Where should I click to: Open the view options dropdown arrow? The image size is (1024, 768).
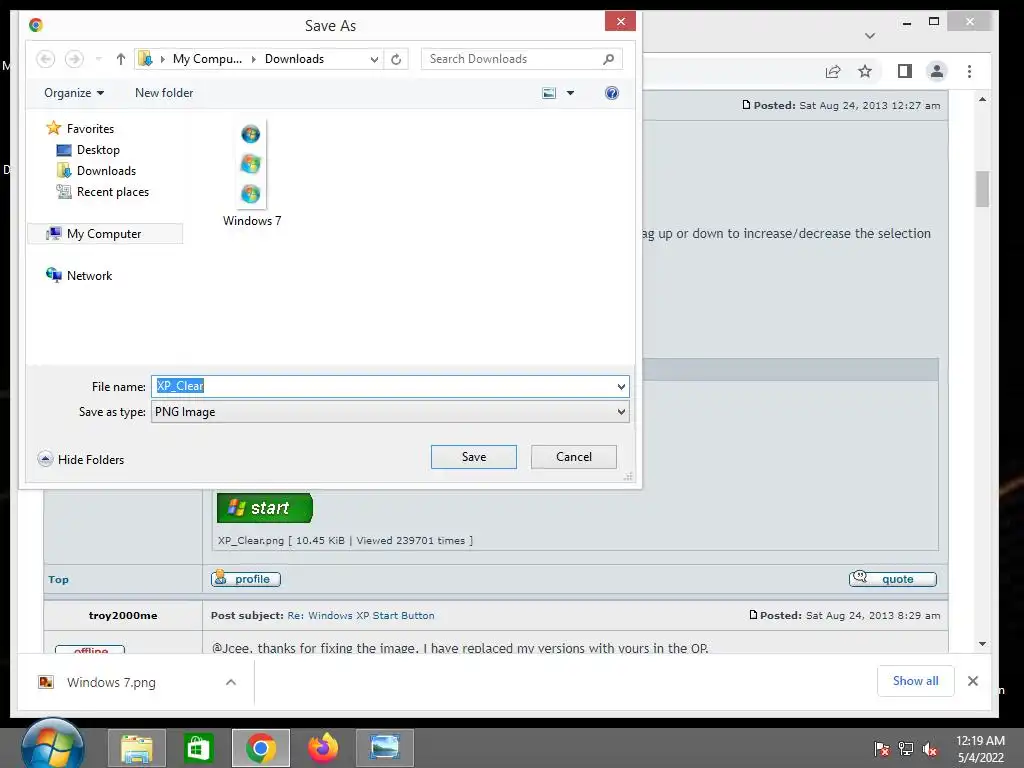[570, 93]
